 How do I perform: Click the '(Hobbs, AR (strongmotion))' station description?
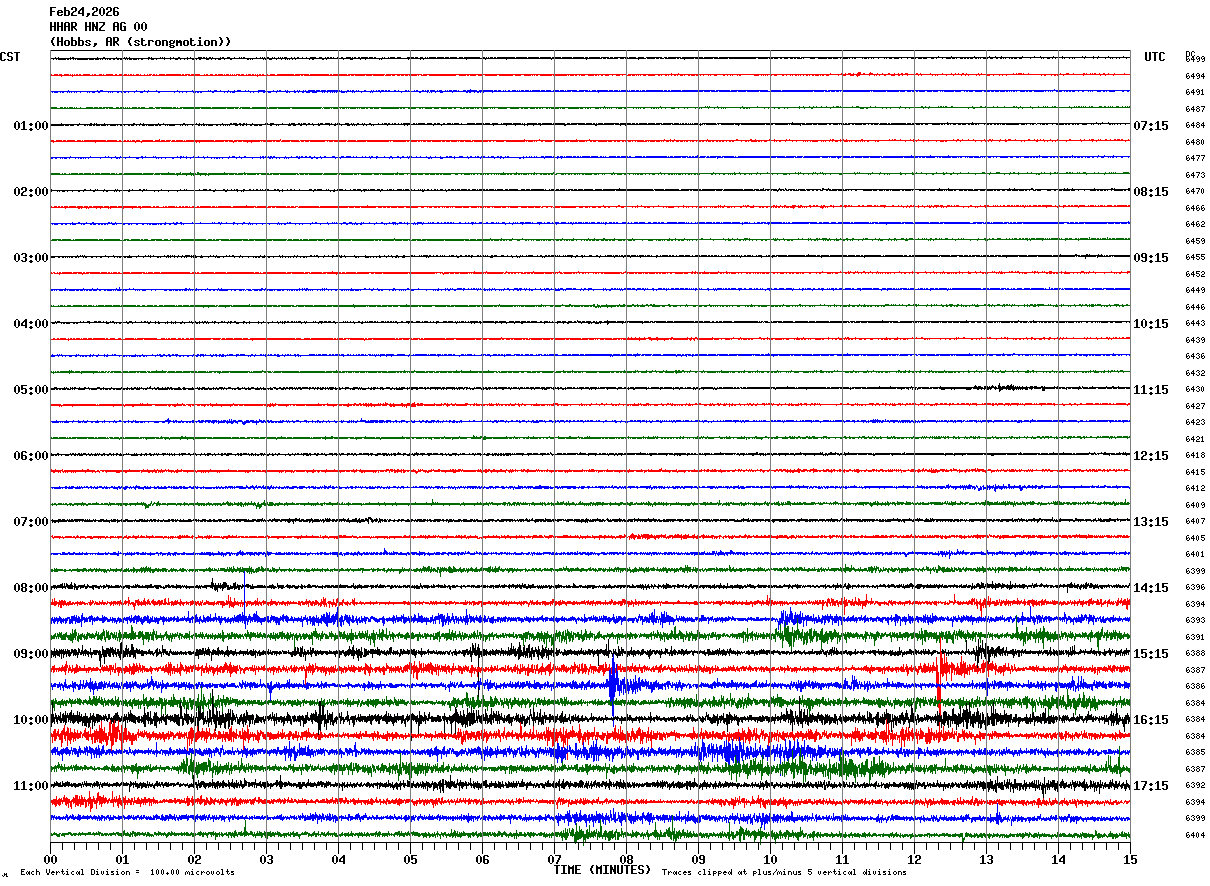tap(140, 42)
